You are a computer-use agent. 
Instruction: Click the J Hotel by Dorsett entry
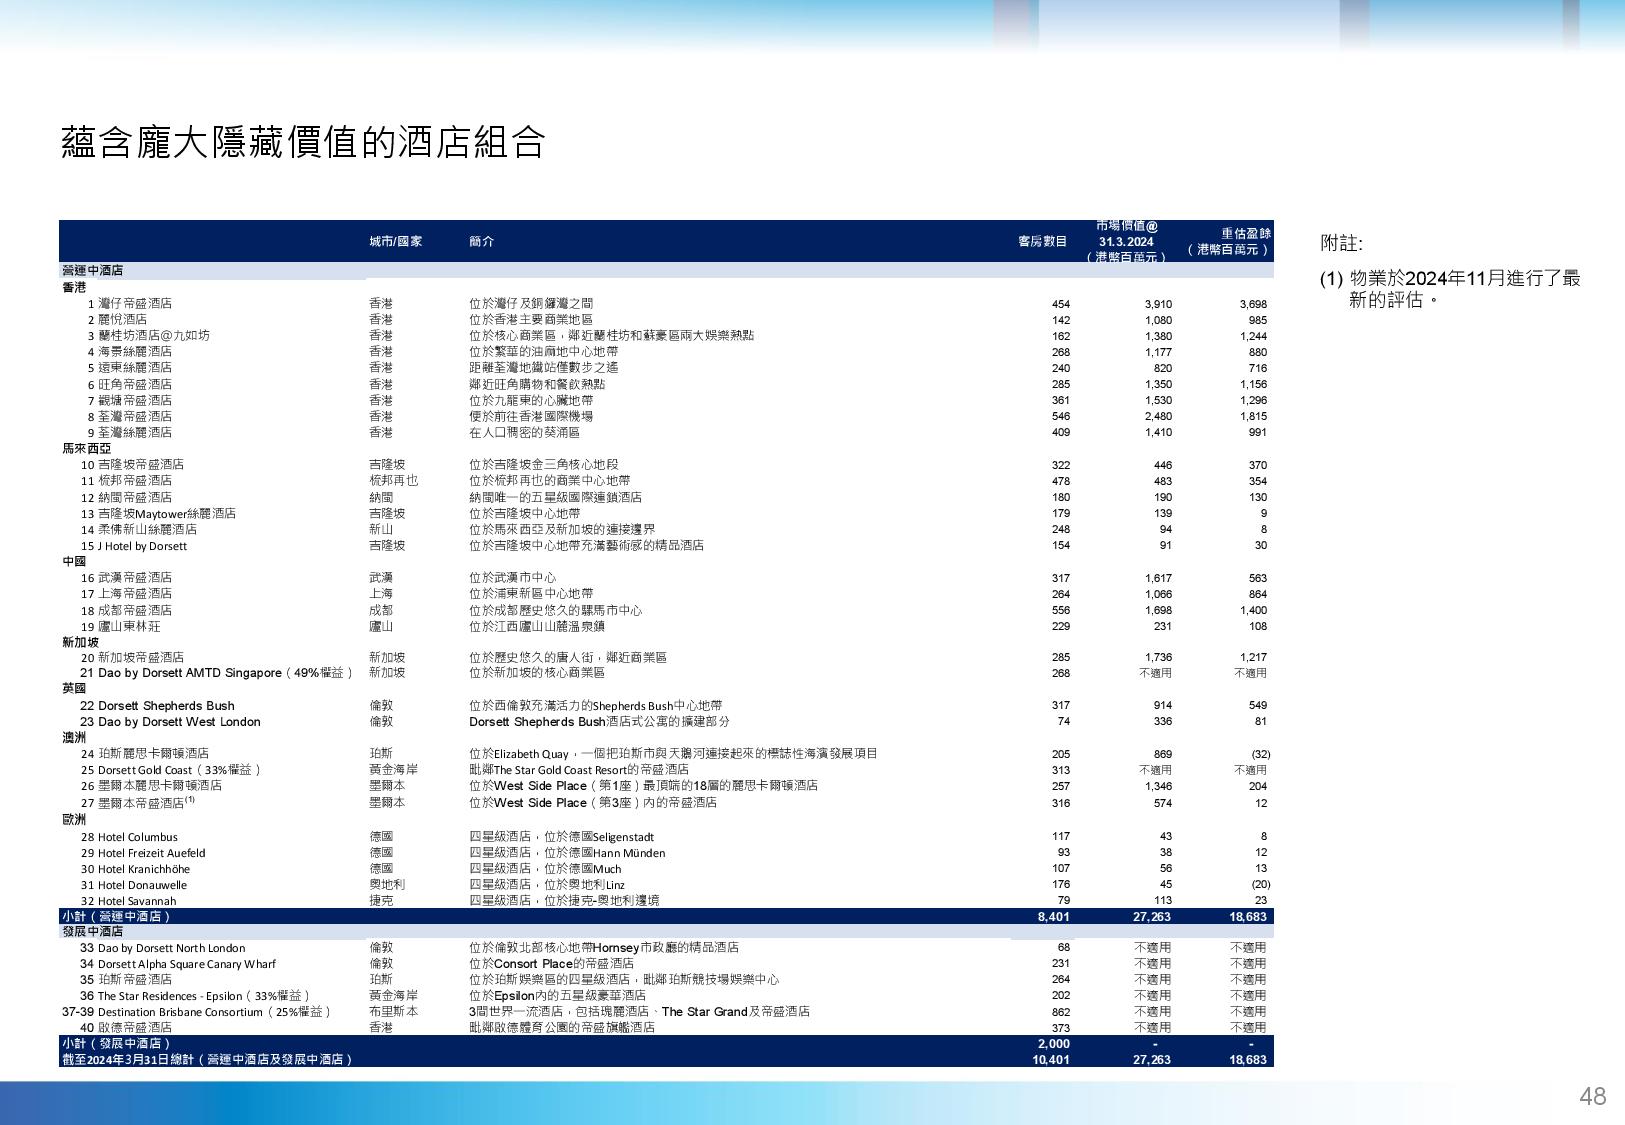[142, 546]
